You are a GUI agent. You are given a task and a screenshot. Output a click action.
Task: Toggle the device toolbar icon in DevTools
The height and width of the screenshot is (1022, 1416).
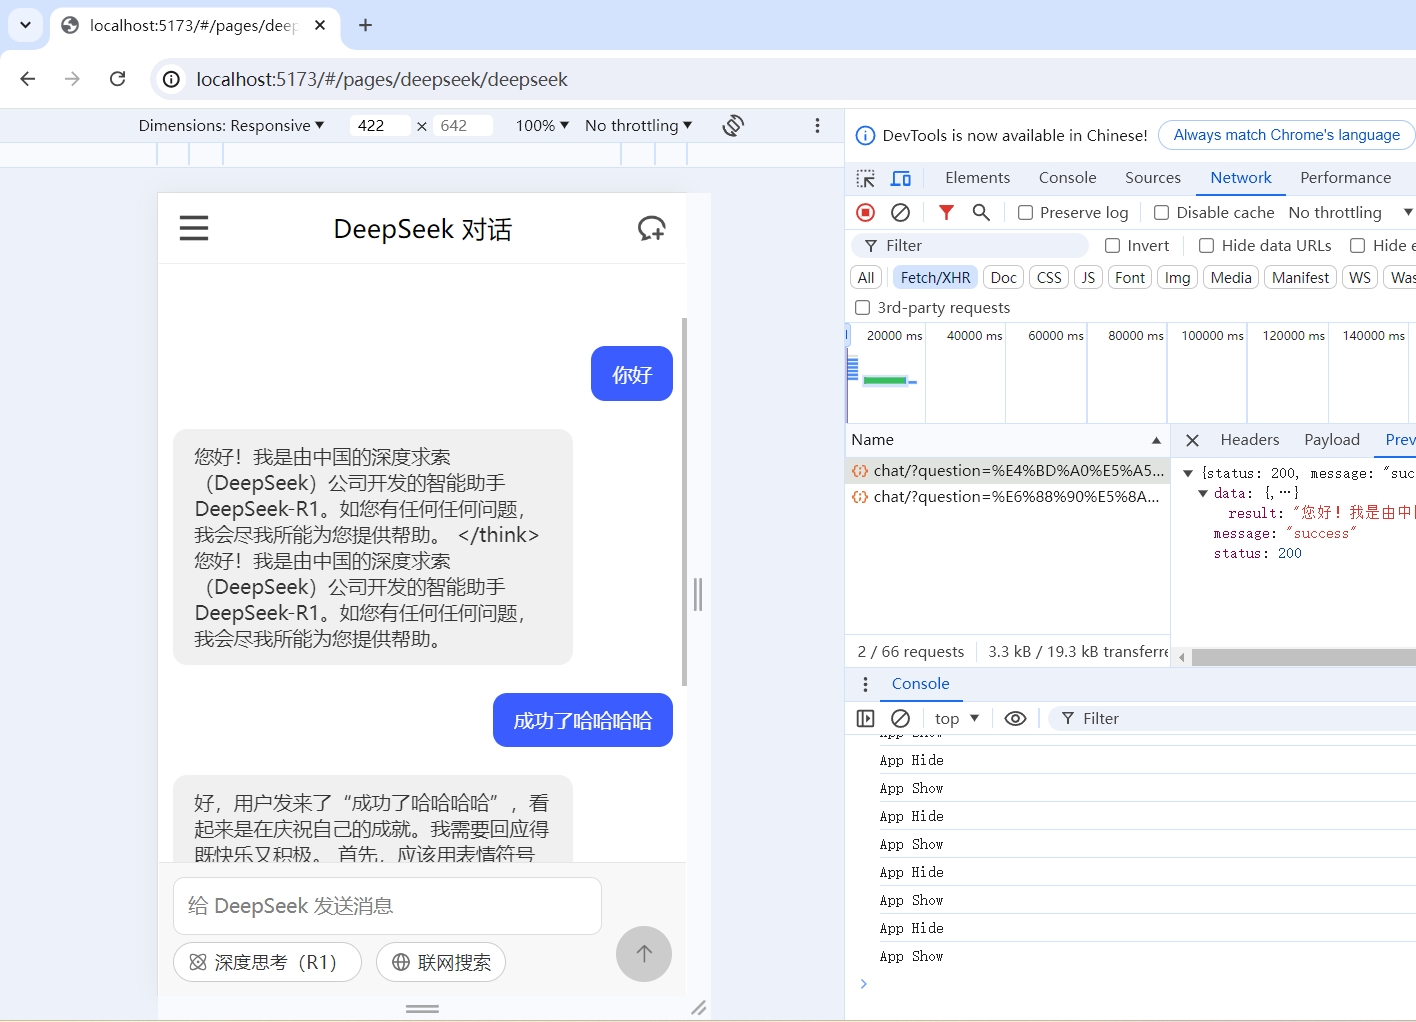pos(901,178)
